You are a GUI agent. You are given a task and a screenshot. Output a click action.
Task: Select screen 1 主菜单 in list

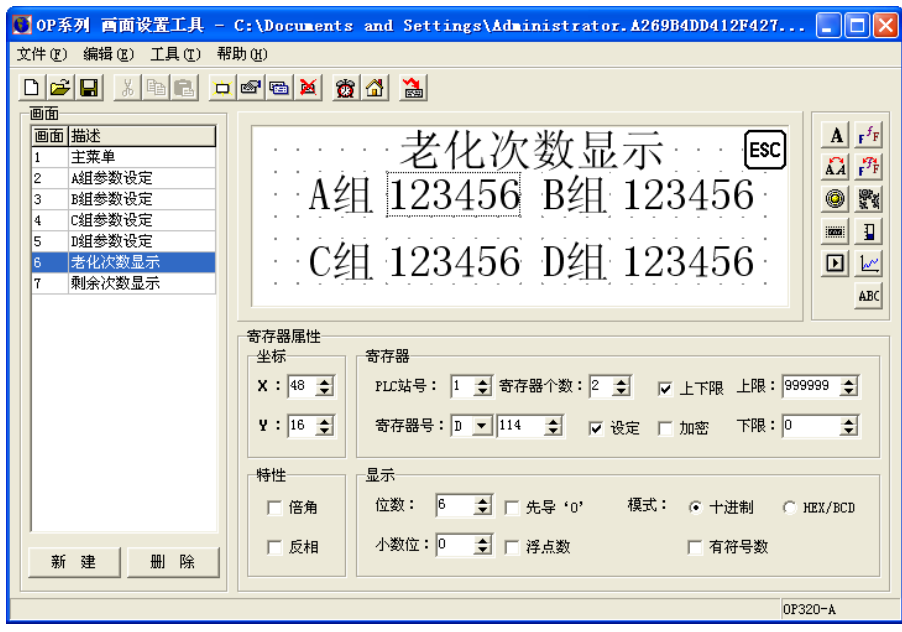click(x=124, y=157)
